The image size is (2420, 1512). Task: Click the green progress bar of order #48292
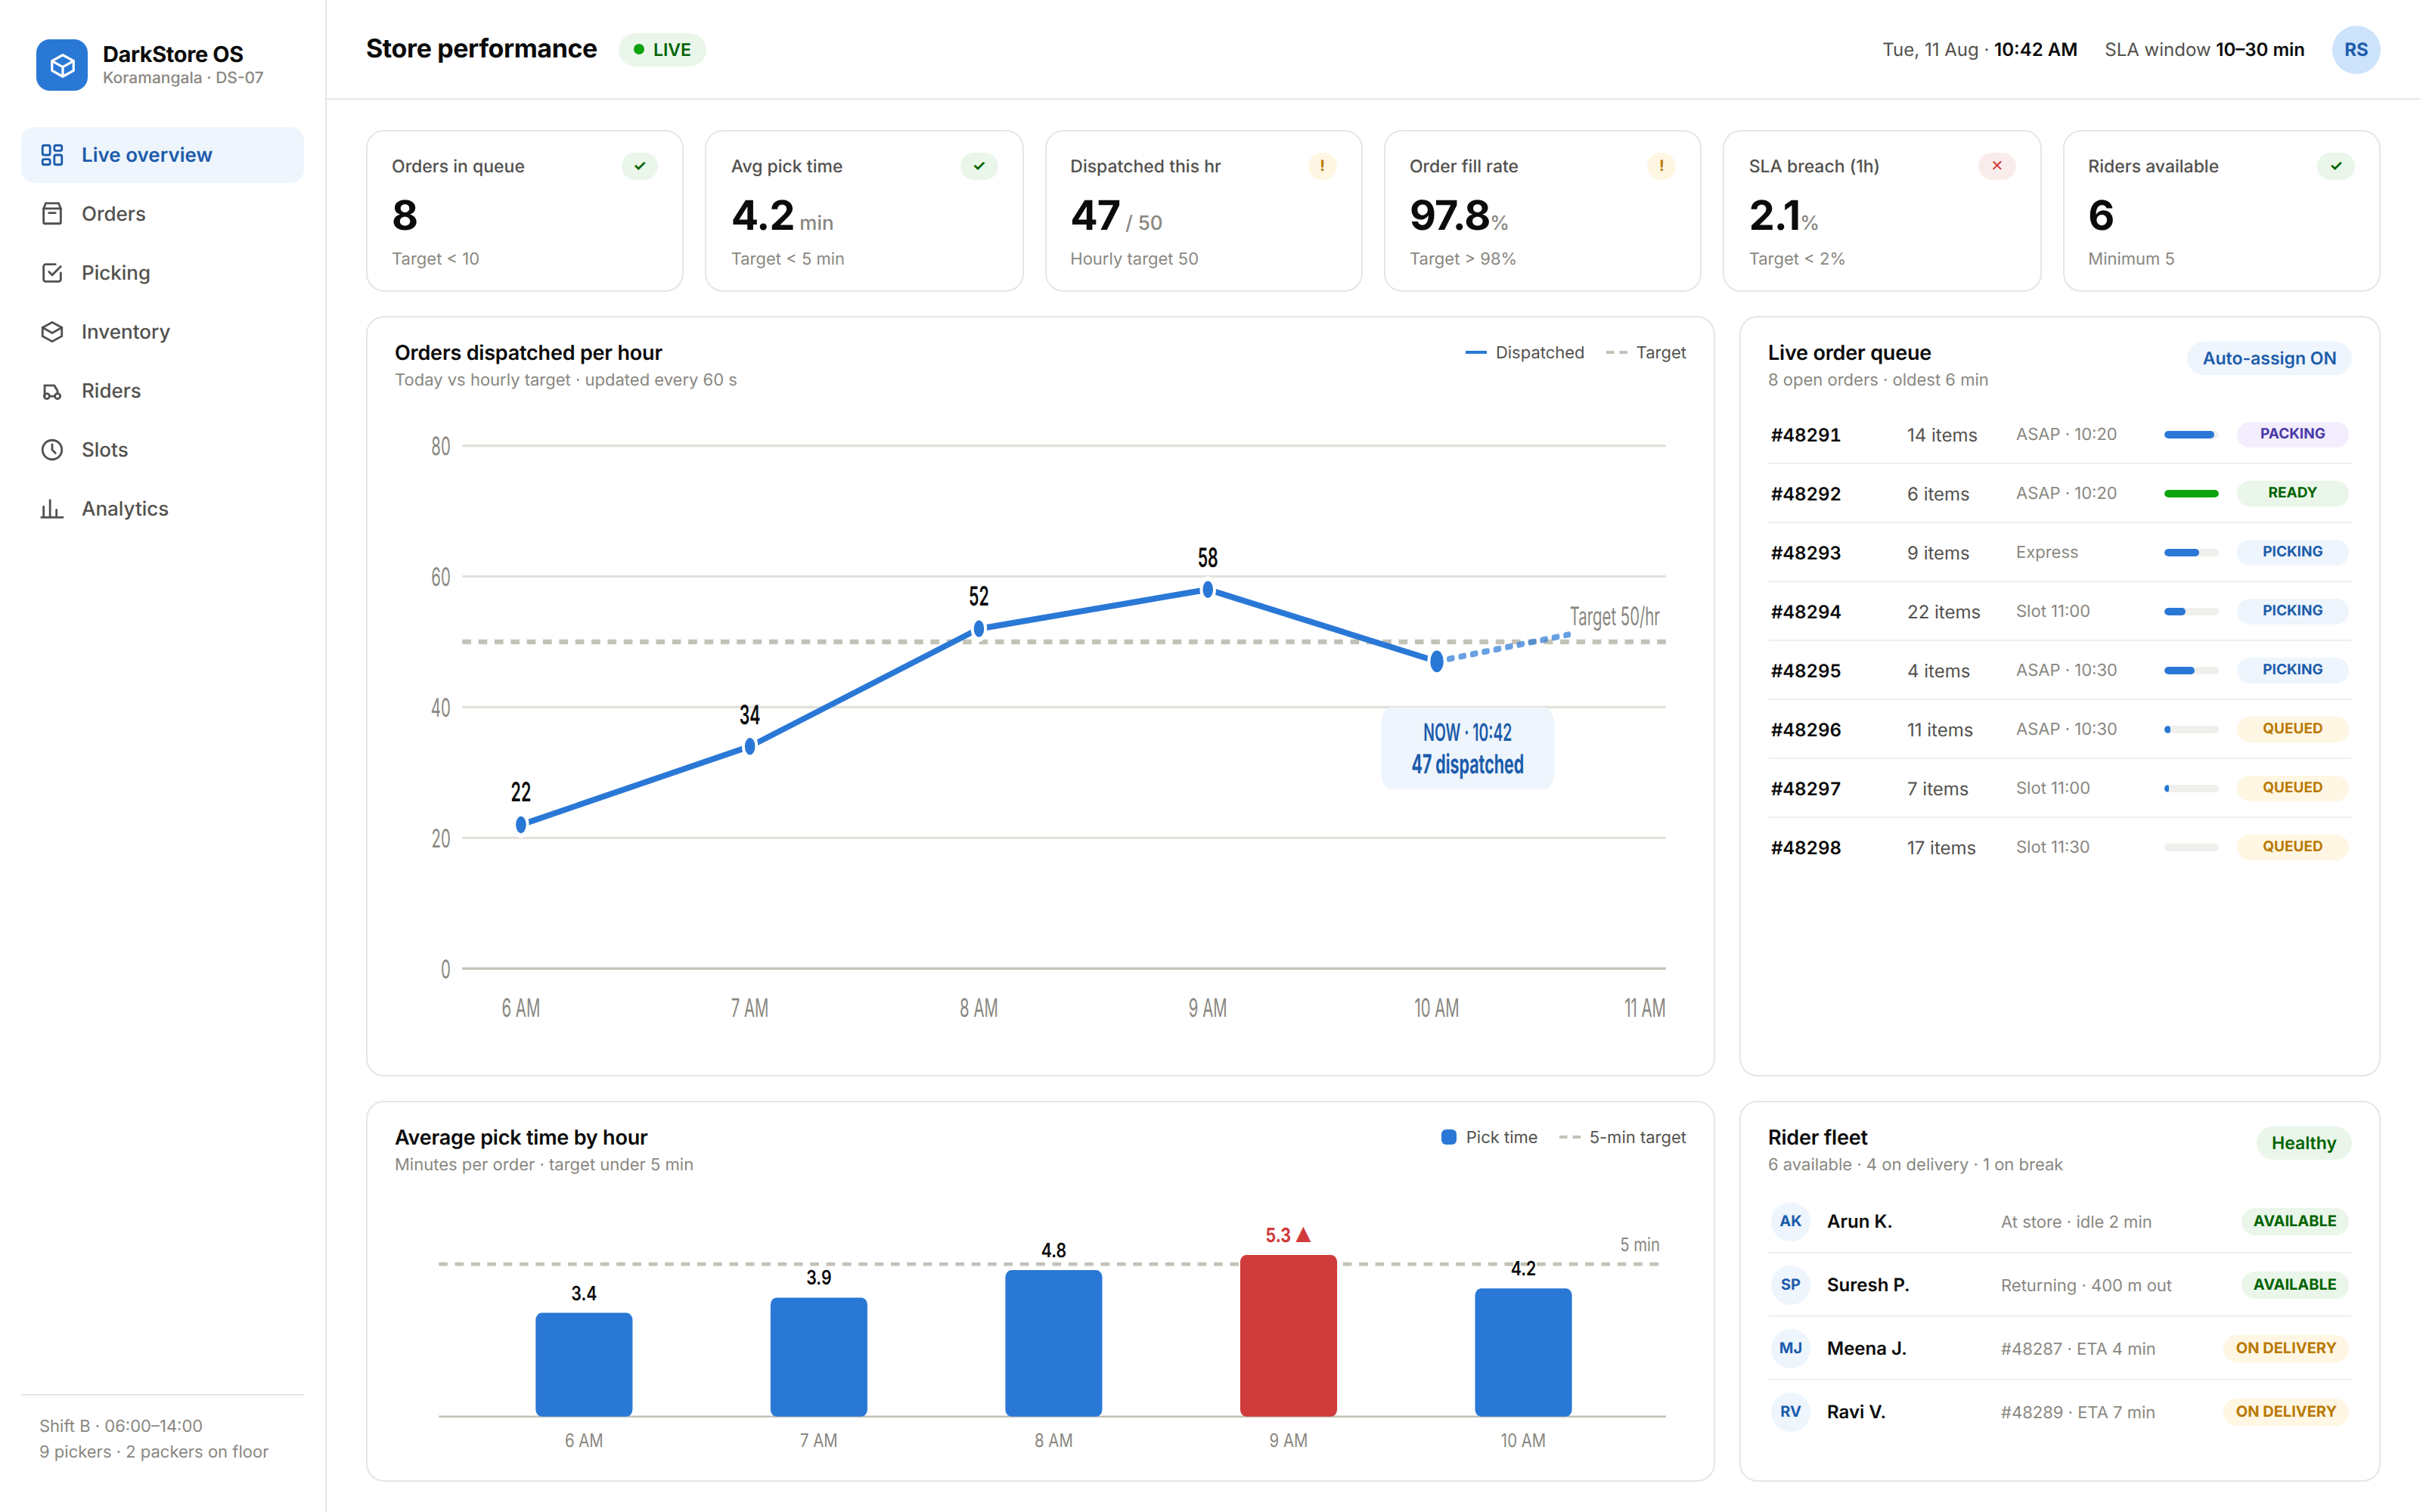(x=2191, y=494)
